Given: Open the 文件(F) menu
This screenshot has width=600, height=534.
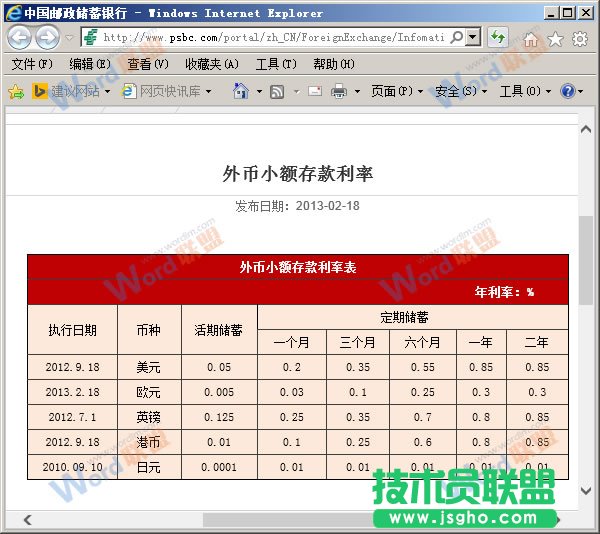Looking at the screenshot, I should [x=32, y=64].
